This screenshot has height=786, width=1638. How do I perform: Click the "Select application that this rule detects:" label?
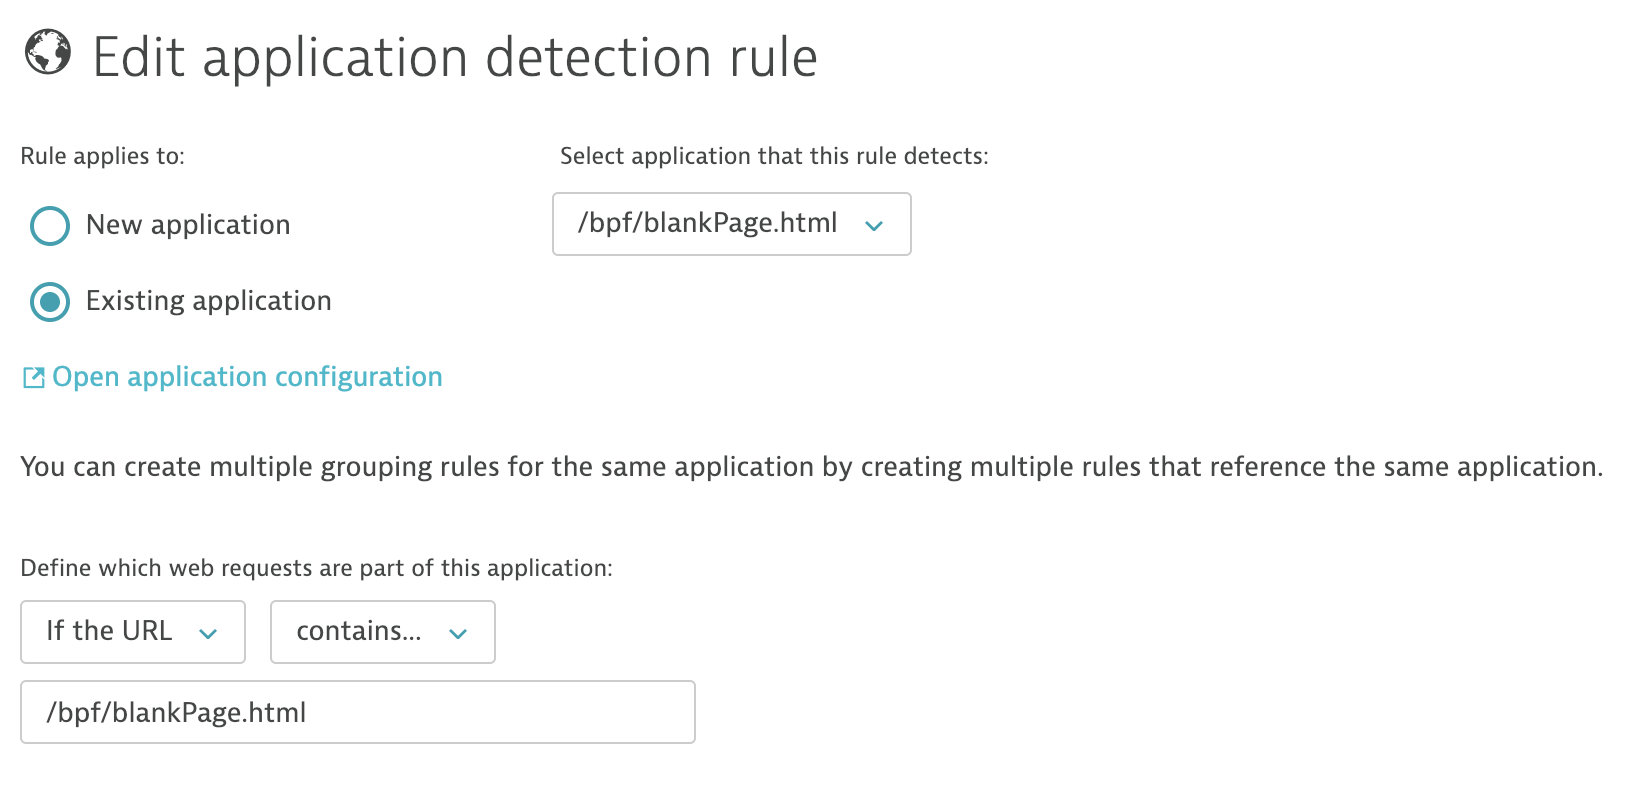pos(774,156)
